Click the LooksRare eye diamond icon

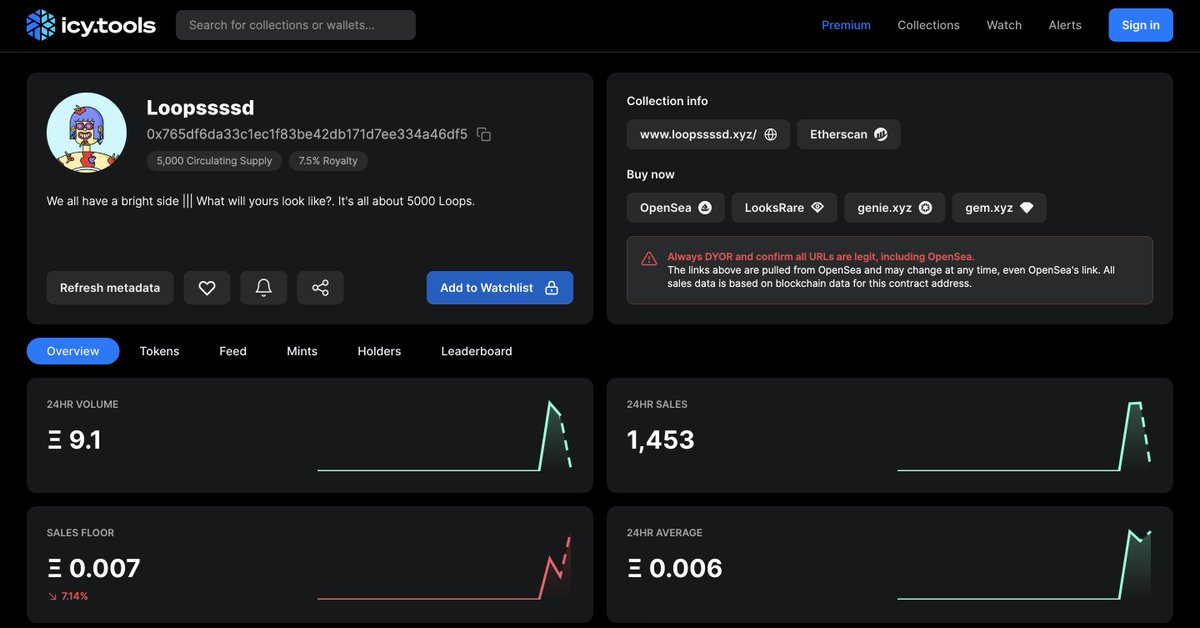point(817,208)
